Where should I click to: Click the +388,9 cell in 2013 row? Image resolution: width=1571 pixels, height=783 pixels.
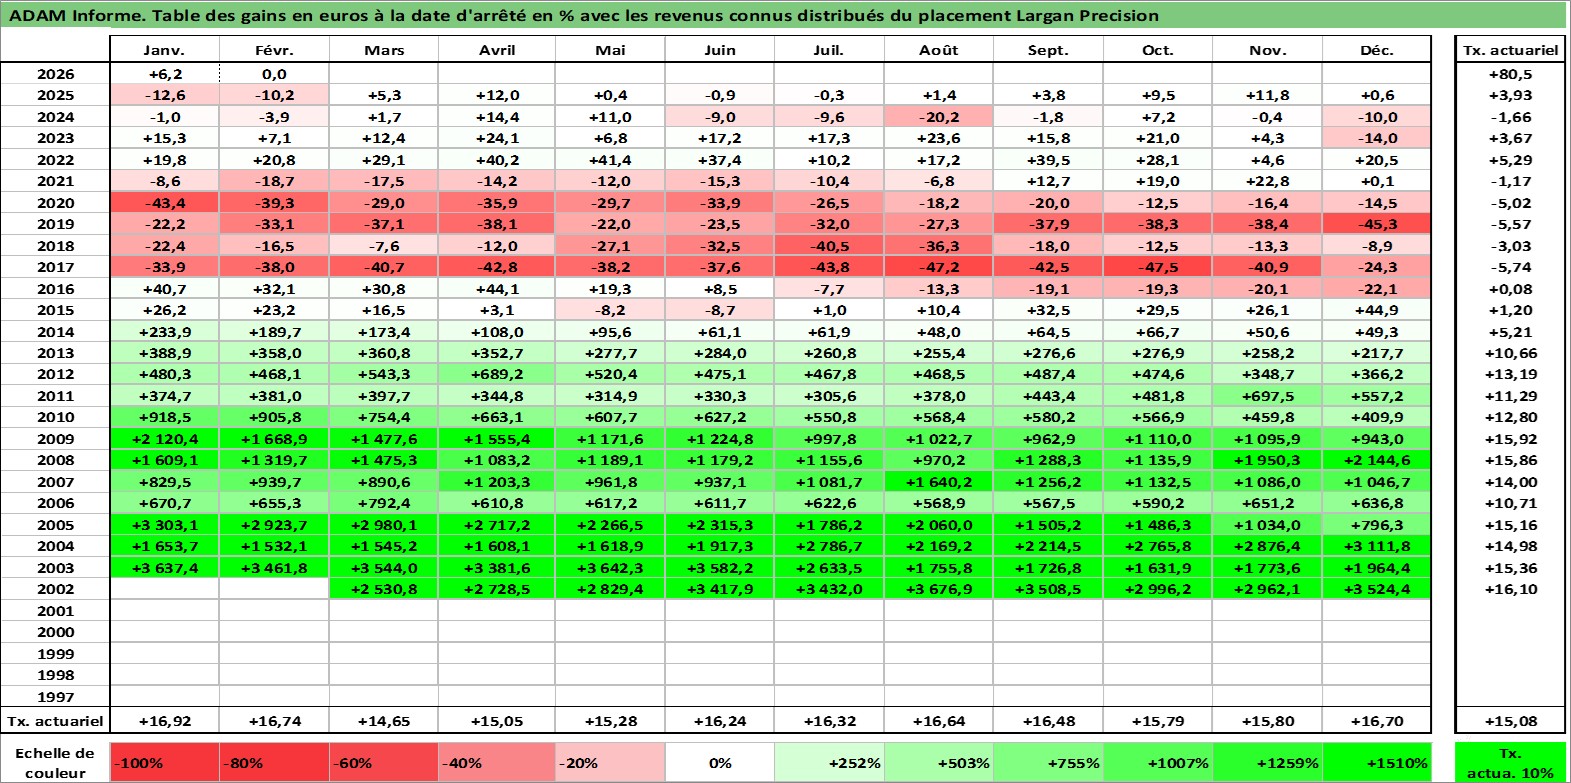(164, 353)
